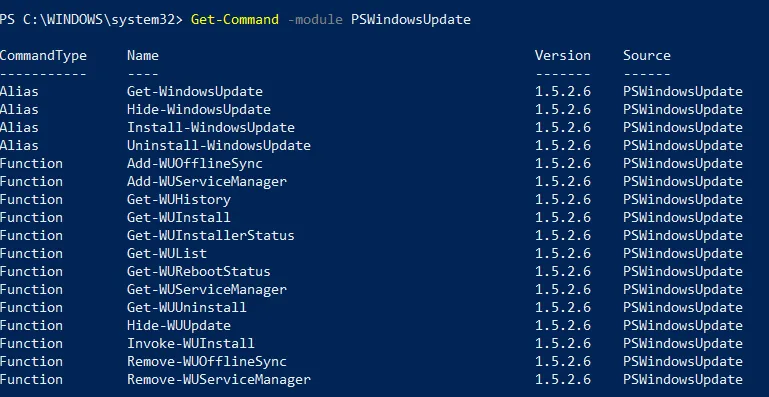
Task: Select Remove-WUOfflineSync text
Action: coord(207,362)
